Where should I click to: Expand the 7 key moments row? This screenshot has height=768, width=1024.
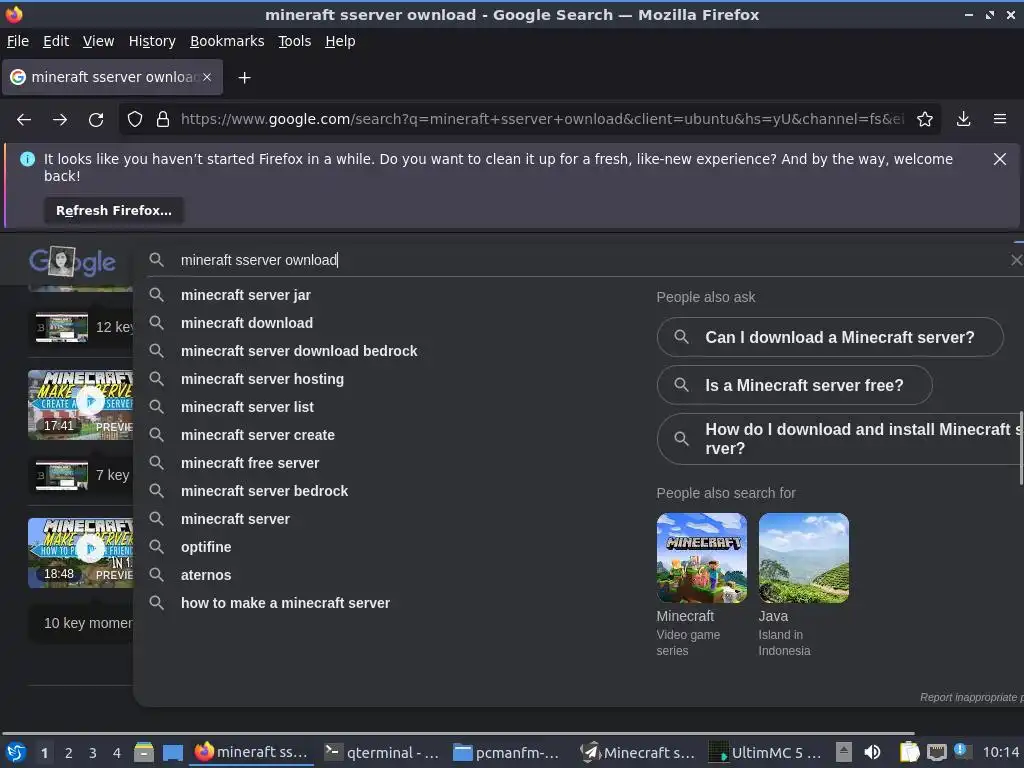pos(82,475)
